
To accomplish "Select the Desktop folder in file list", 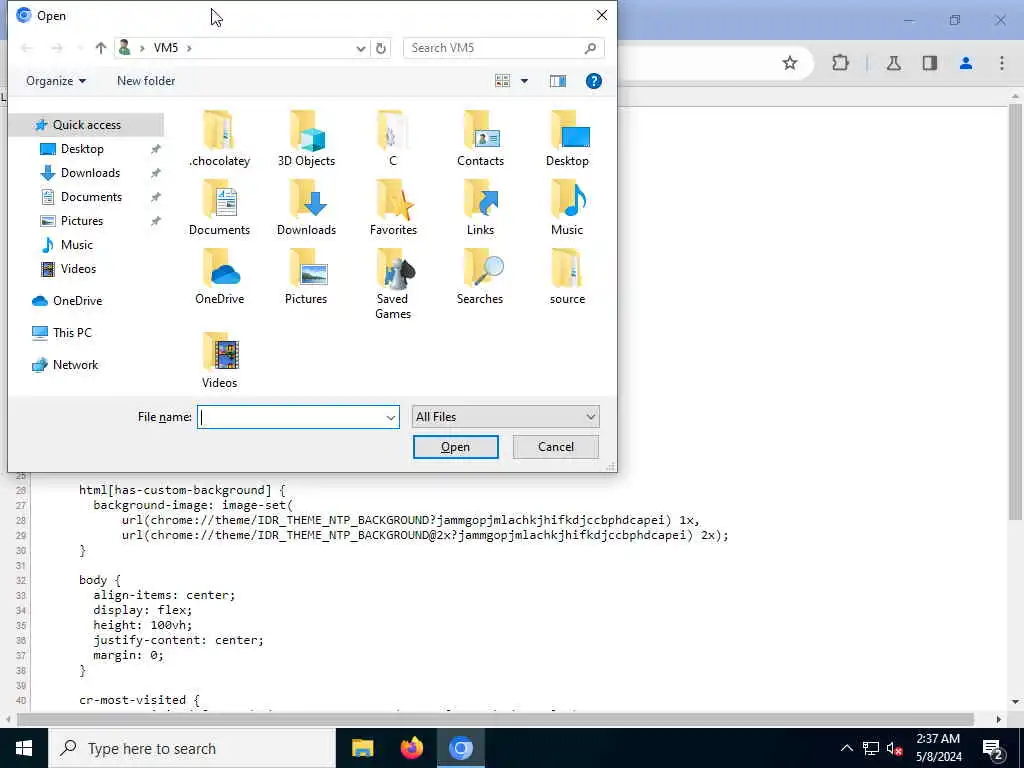I will (567, 139).
